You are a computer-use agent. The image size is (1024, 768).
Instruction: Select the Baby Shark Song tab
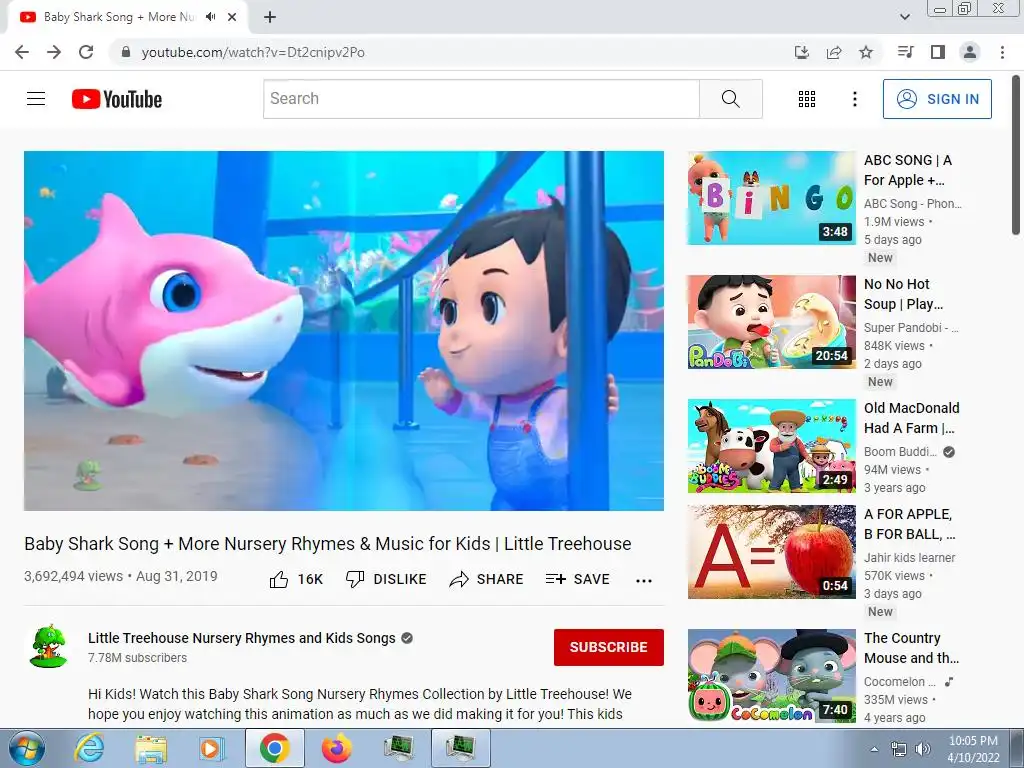pos(127,17)
